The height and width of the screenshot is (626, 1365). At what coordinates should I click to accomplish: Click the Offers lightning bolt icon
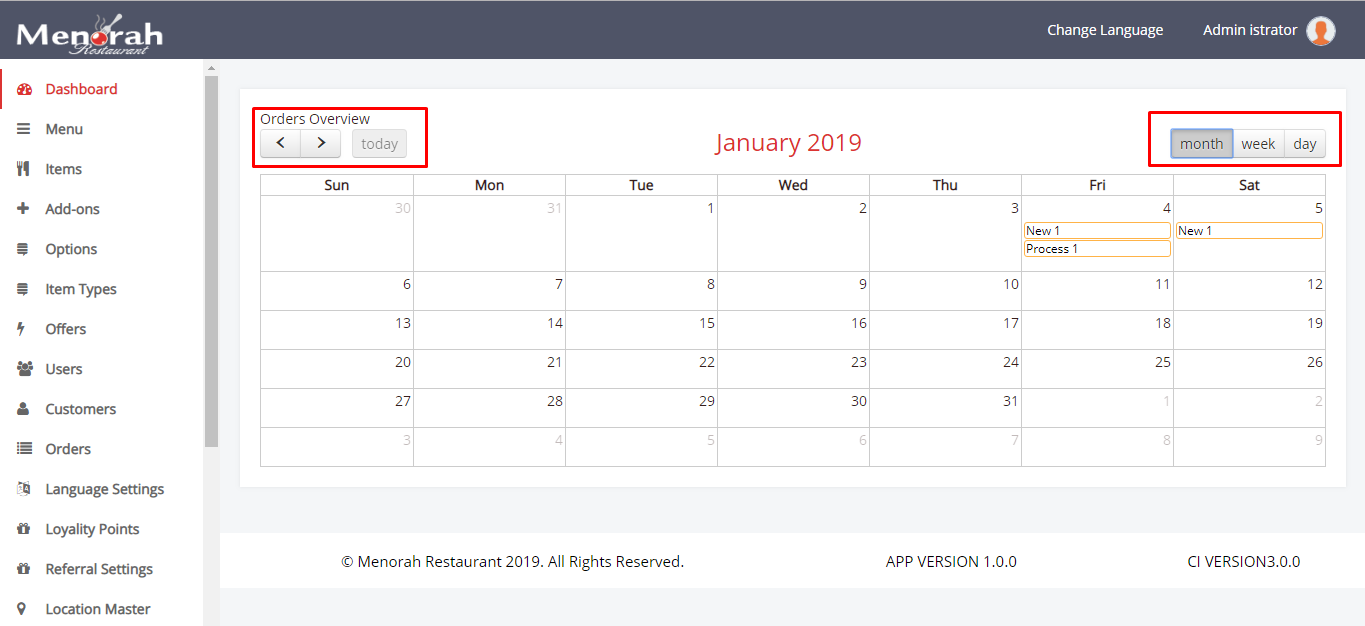[x=22, y=329]
